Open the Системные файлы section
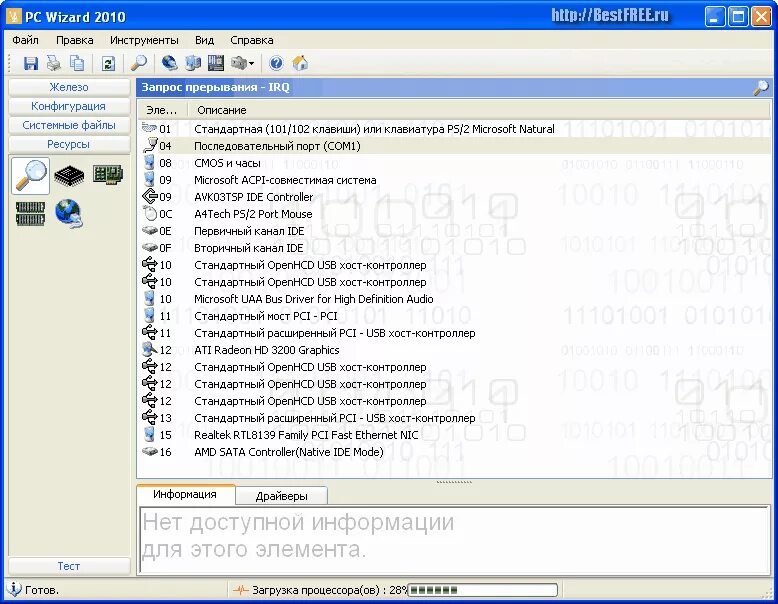Screen dimensions: 778x604 click(69, 125)
